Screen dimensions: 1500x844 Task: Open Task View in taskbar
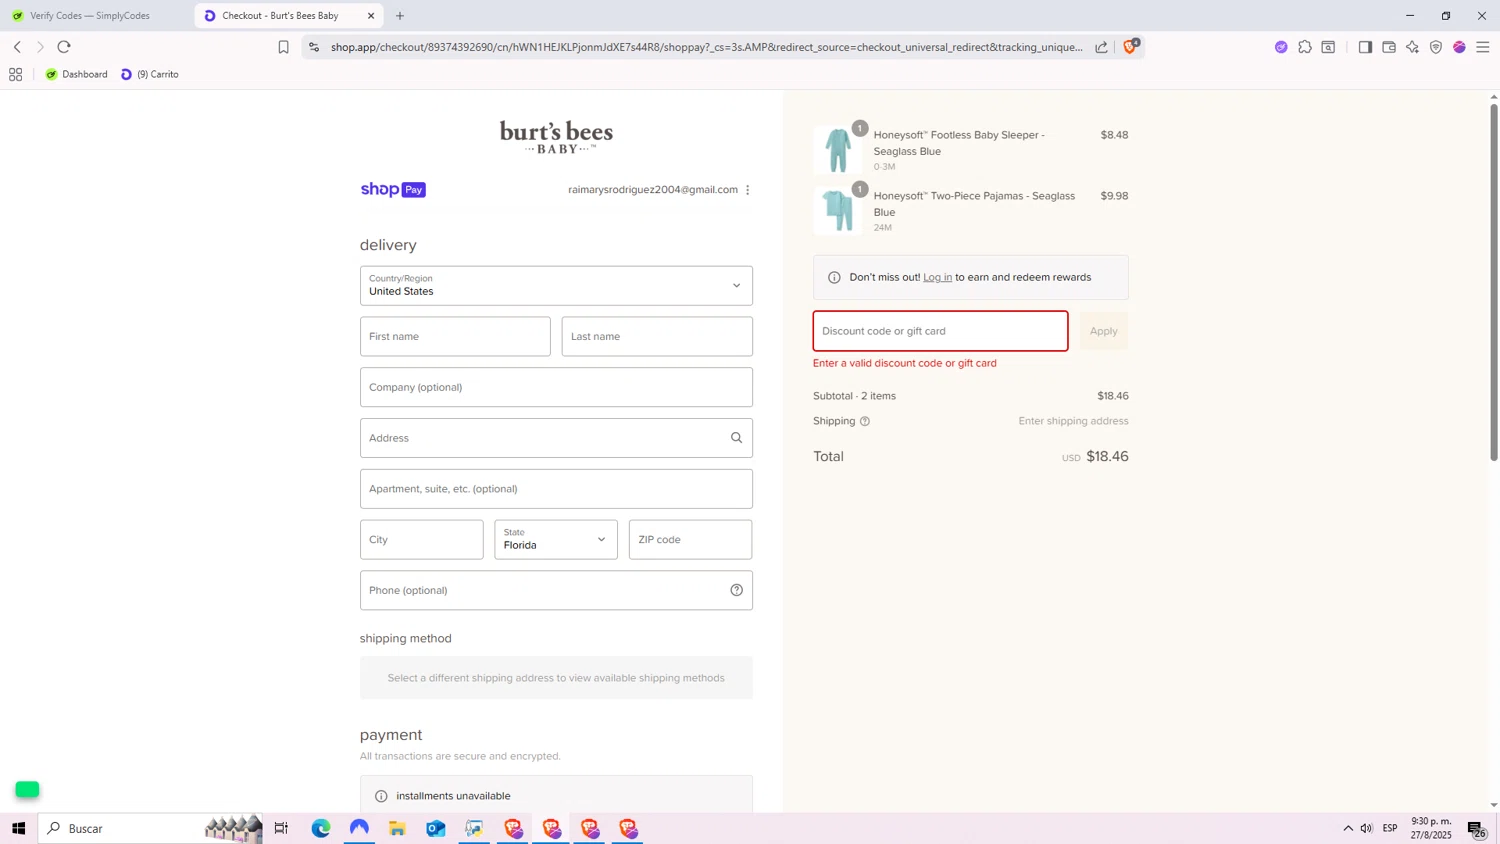coord(281,828)
